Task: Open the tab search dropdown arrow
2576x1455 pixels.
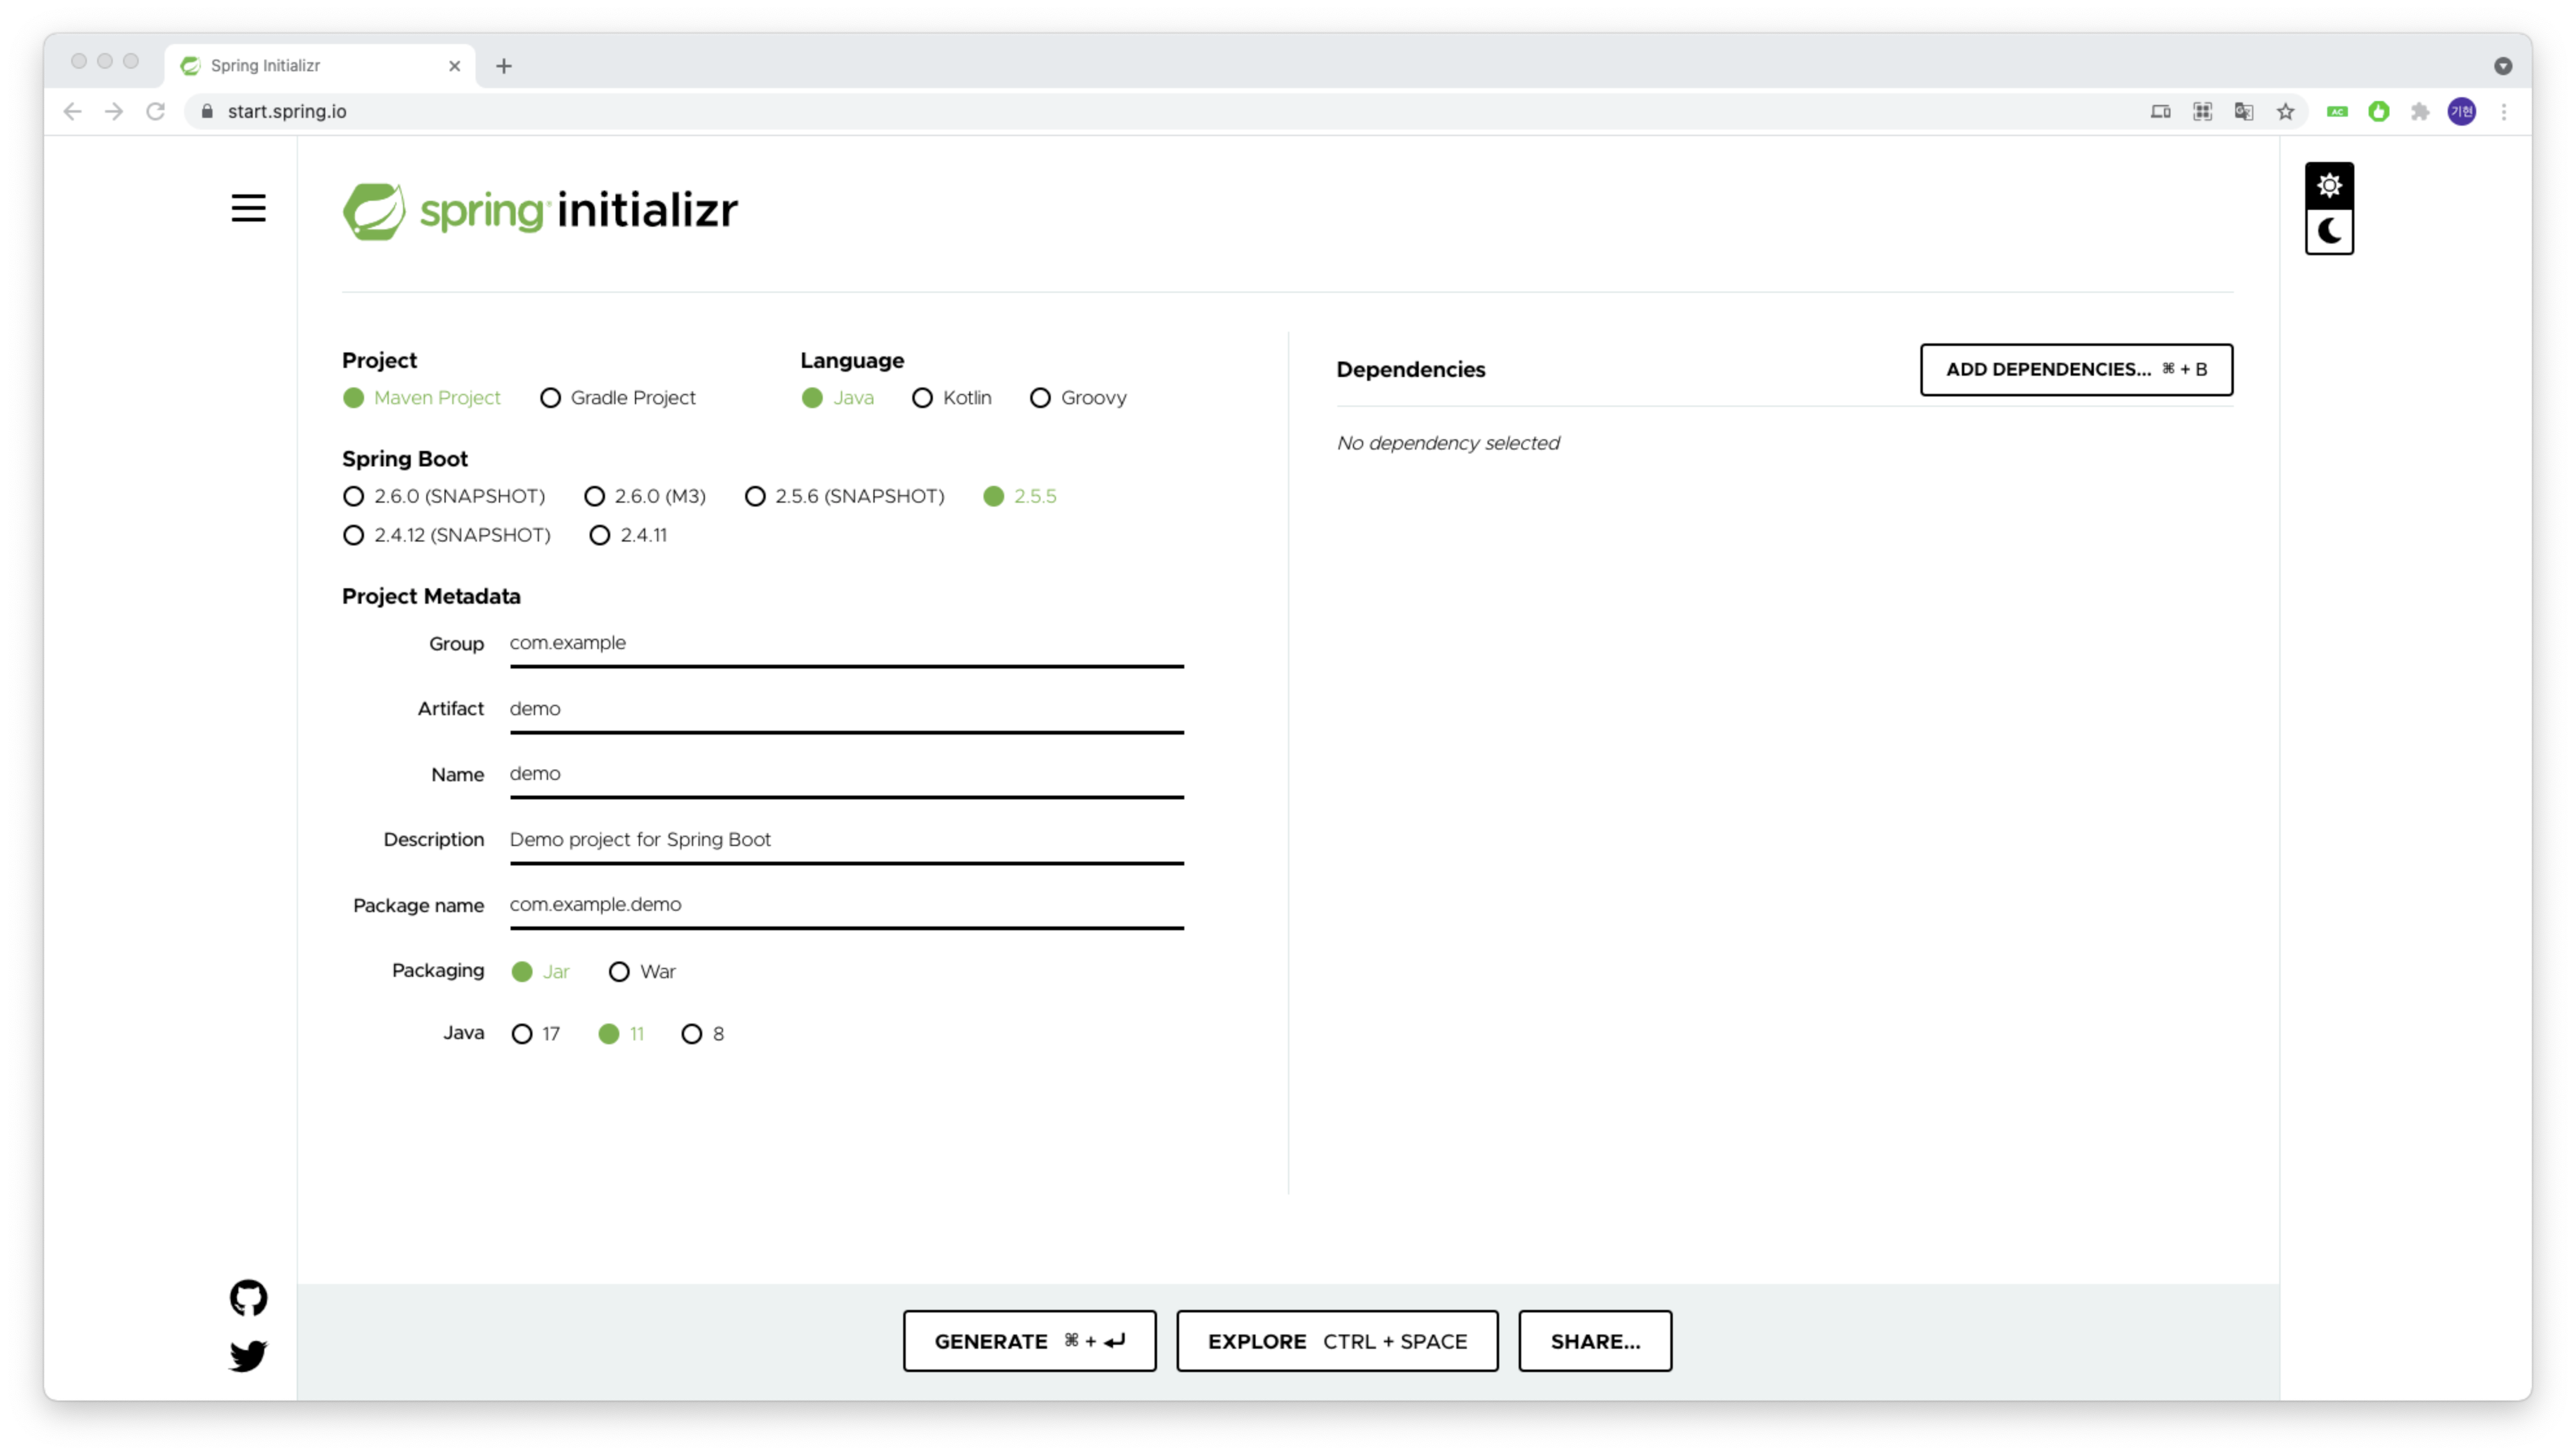Action: point(2503,66)
